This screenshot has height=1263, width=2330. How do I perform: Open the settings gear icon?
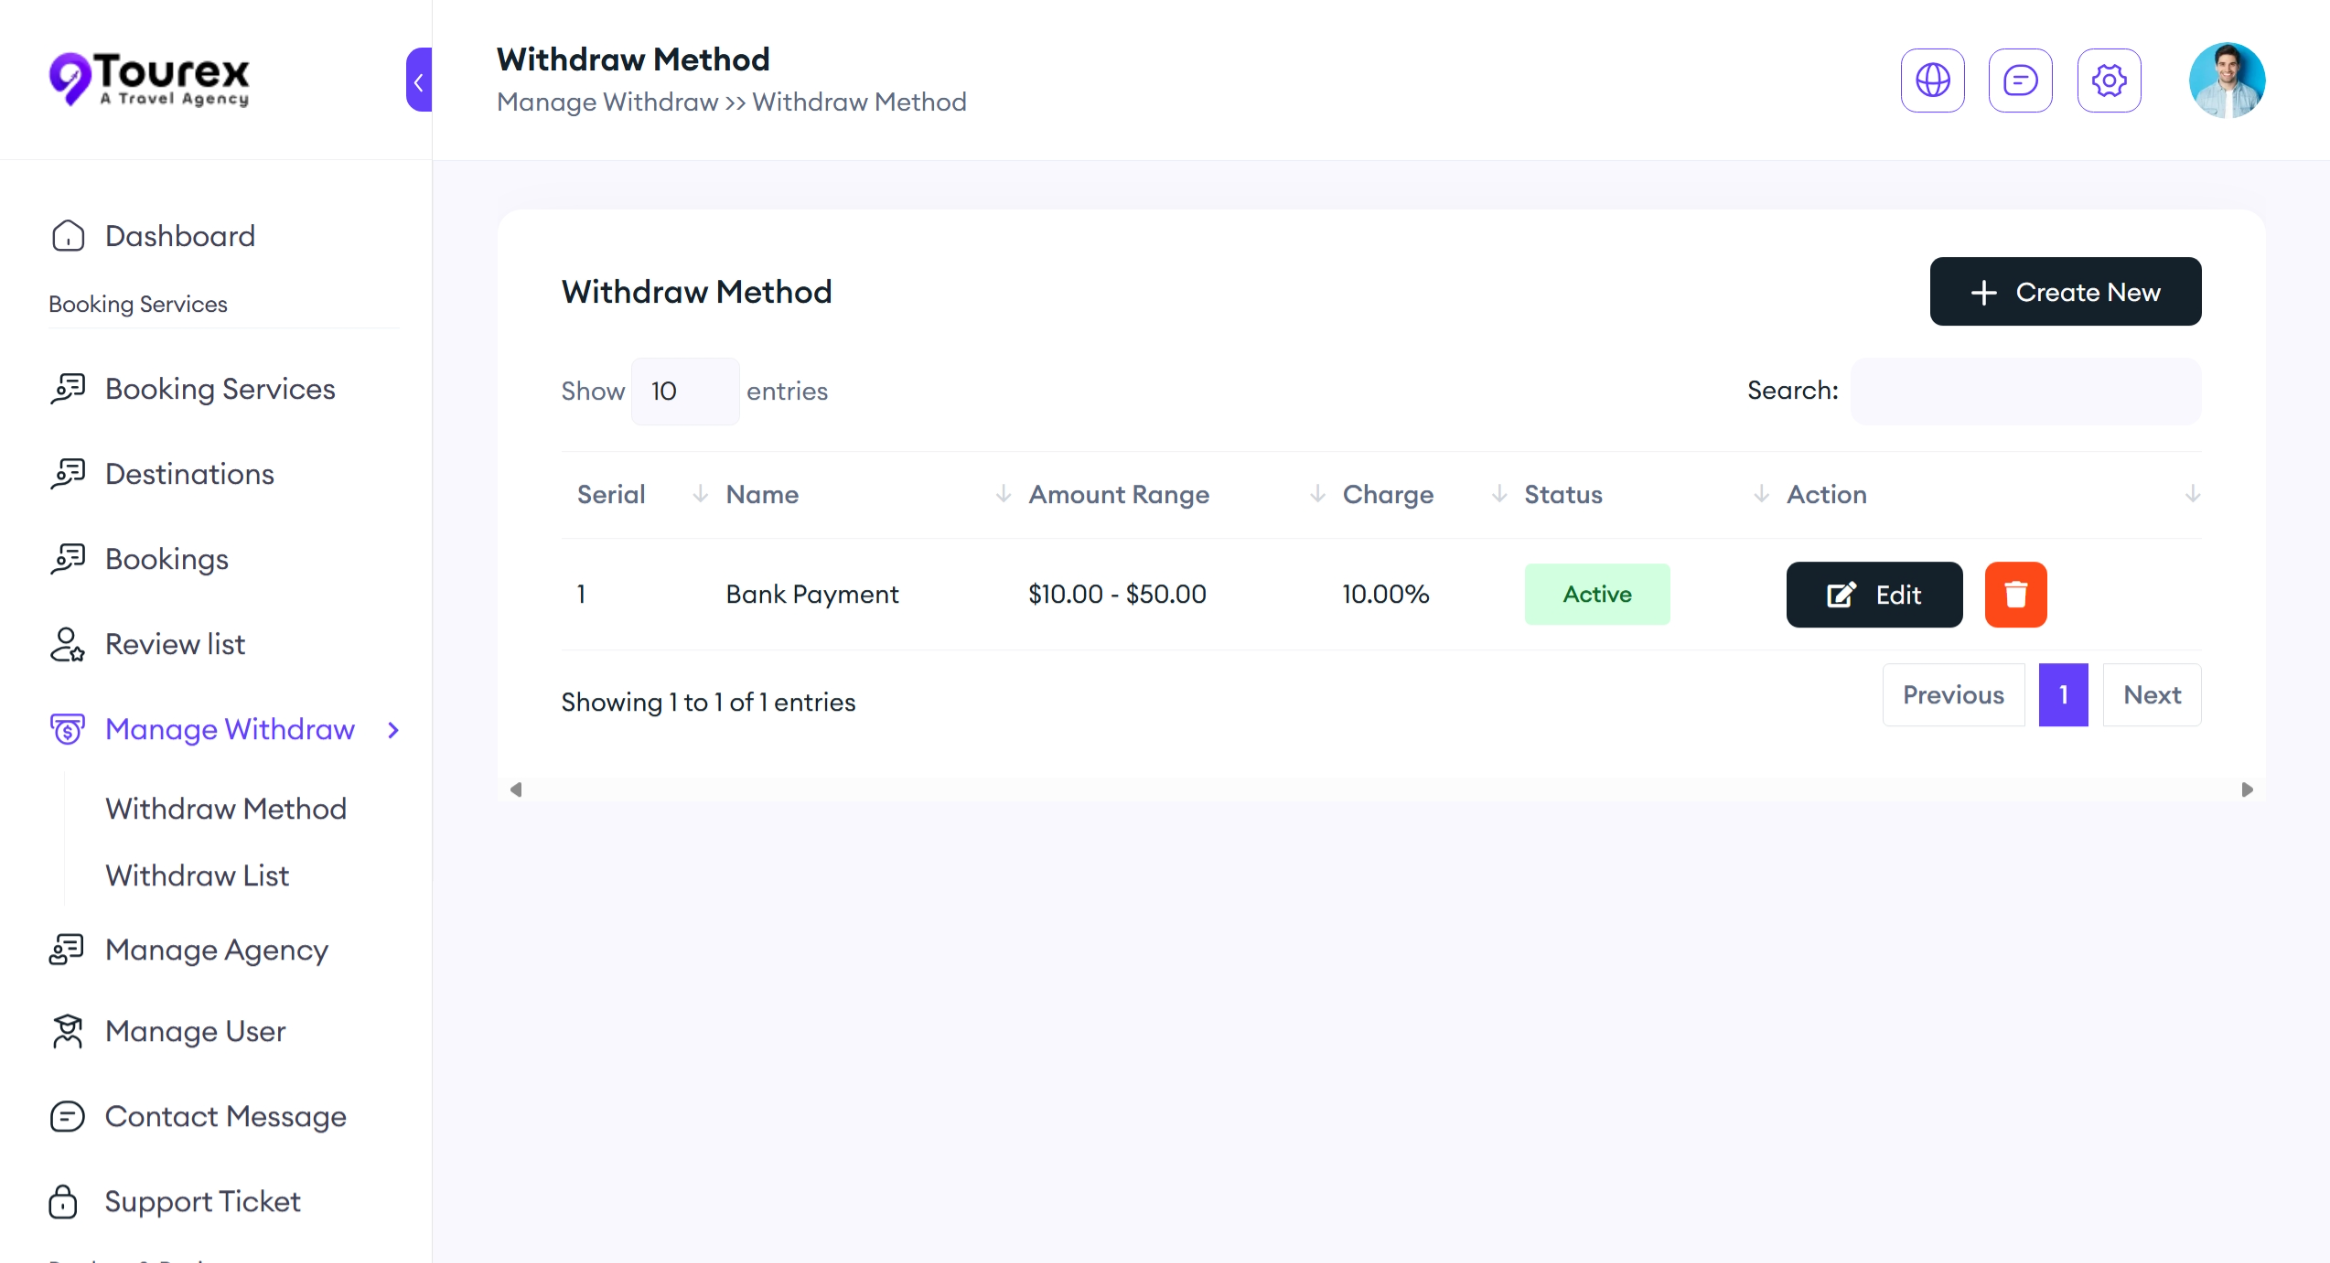coord(2108,80)
